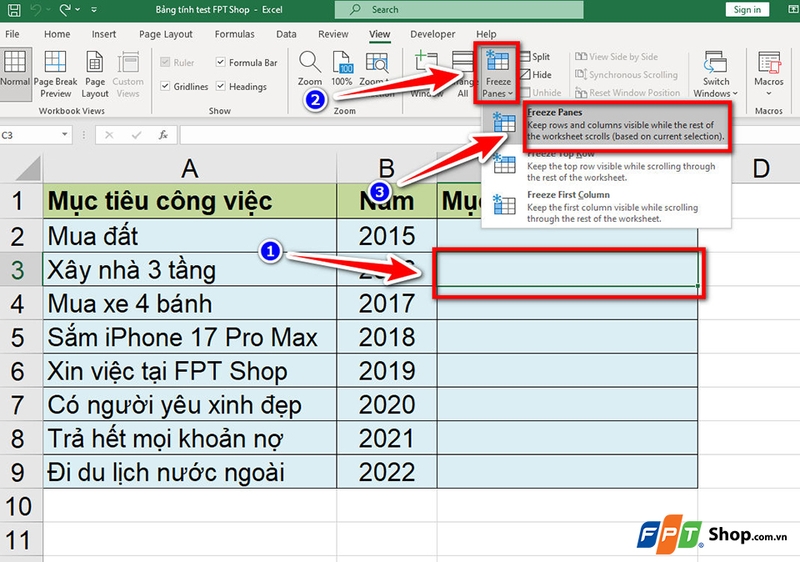Viewport: 800px width, 562px height.
Task: Click cell 'Mua xe 4 bánh'
Action: [190, 303]
